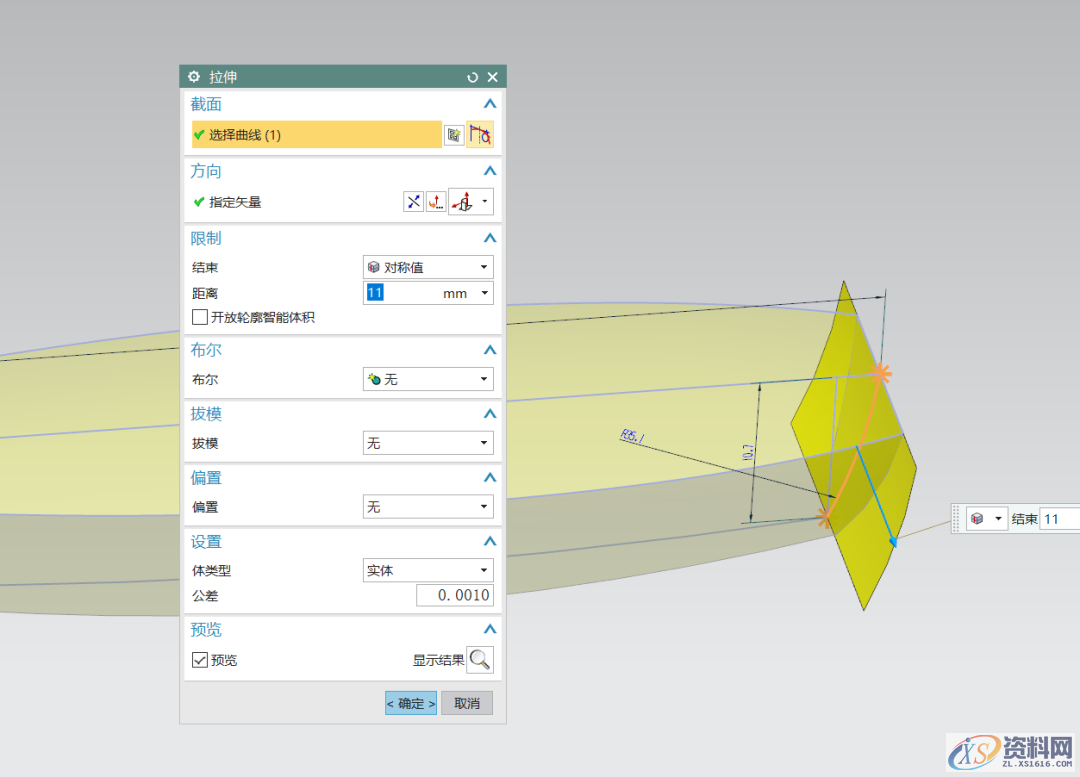Uncheck the 预览 checkbox
1080x777 pixels.
pos(201,660)
